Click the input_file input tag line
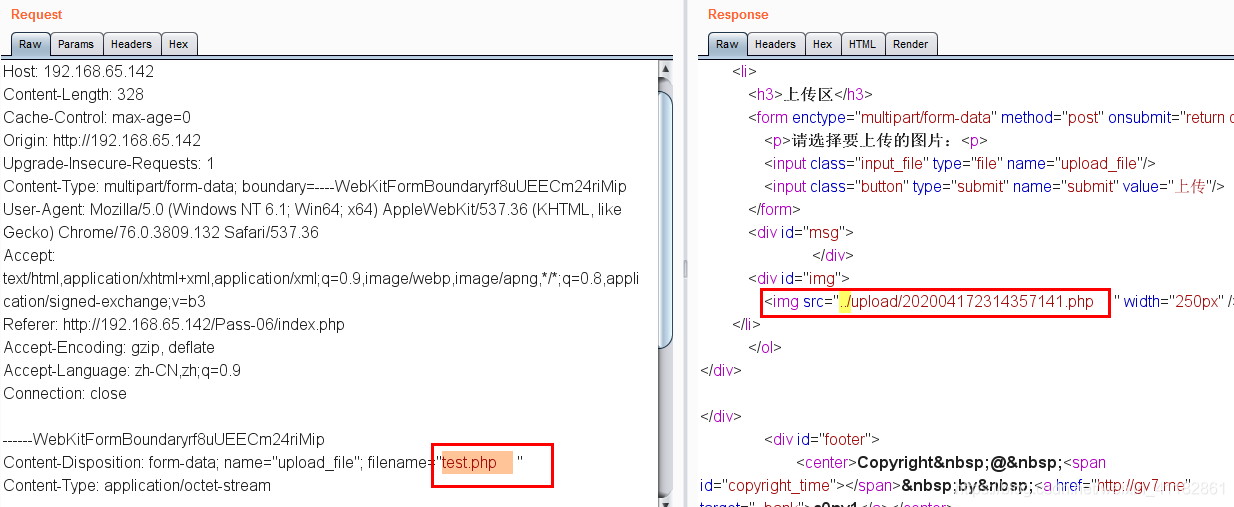This screenshot has width=1234, height=507. click(960, 164)
